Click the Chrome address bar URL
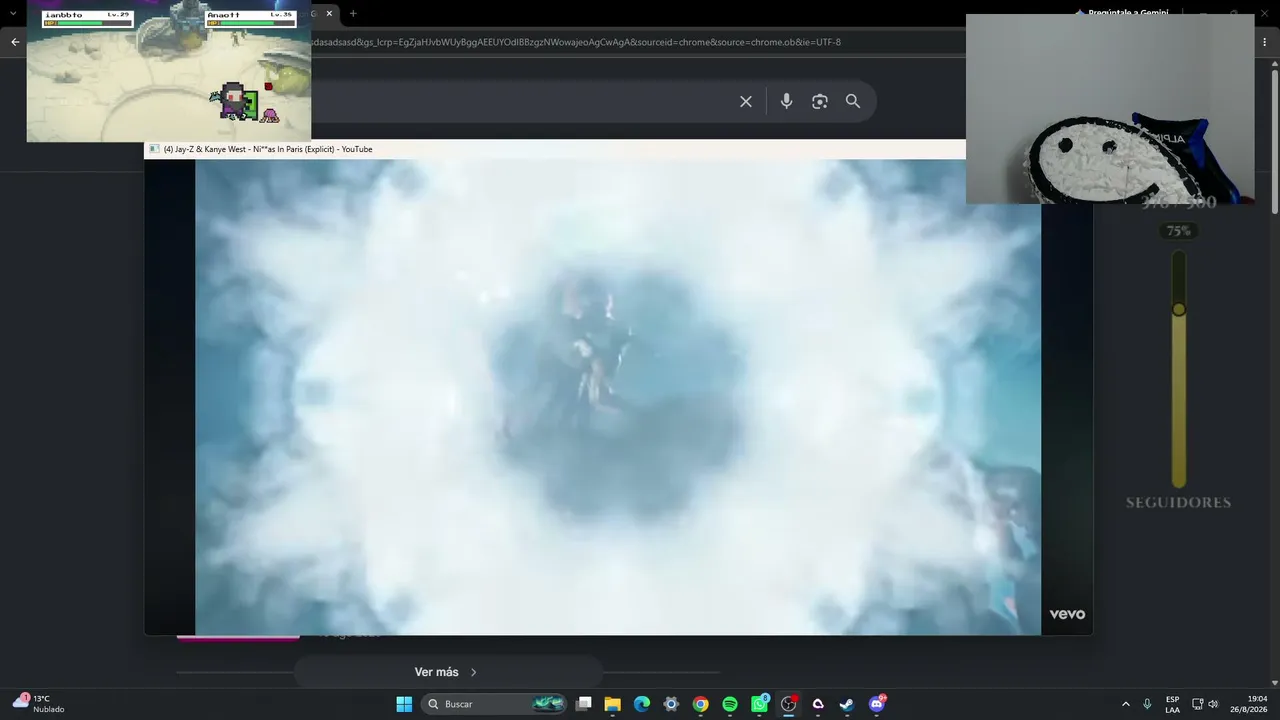 (576, 42)
